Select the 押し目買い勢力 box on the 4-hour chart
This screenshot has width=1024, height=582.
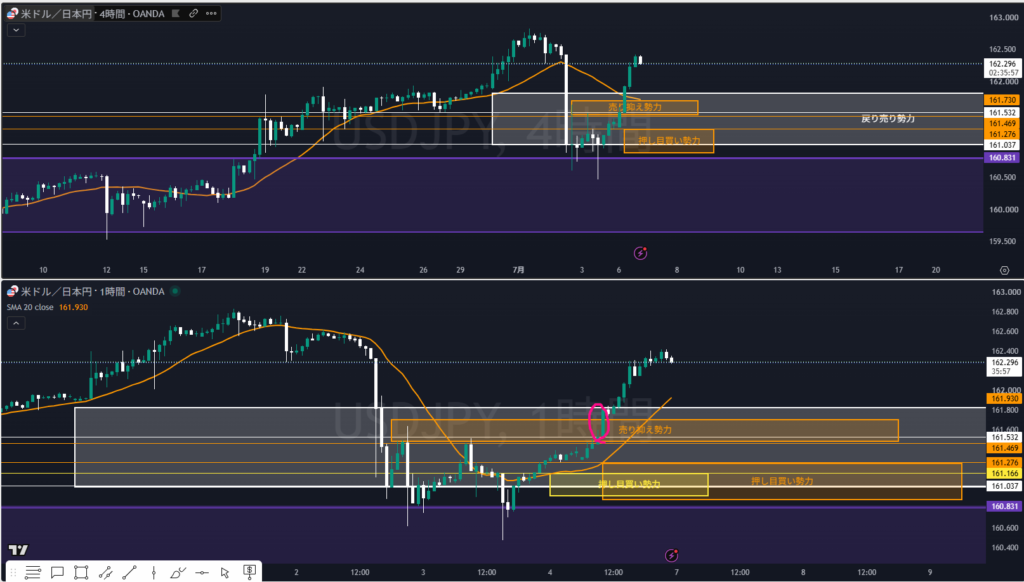[669, 140]
